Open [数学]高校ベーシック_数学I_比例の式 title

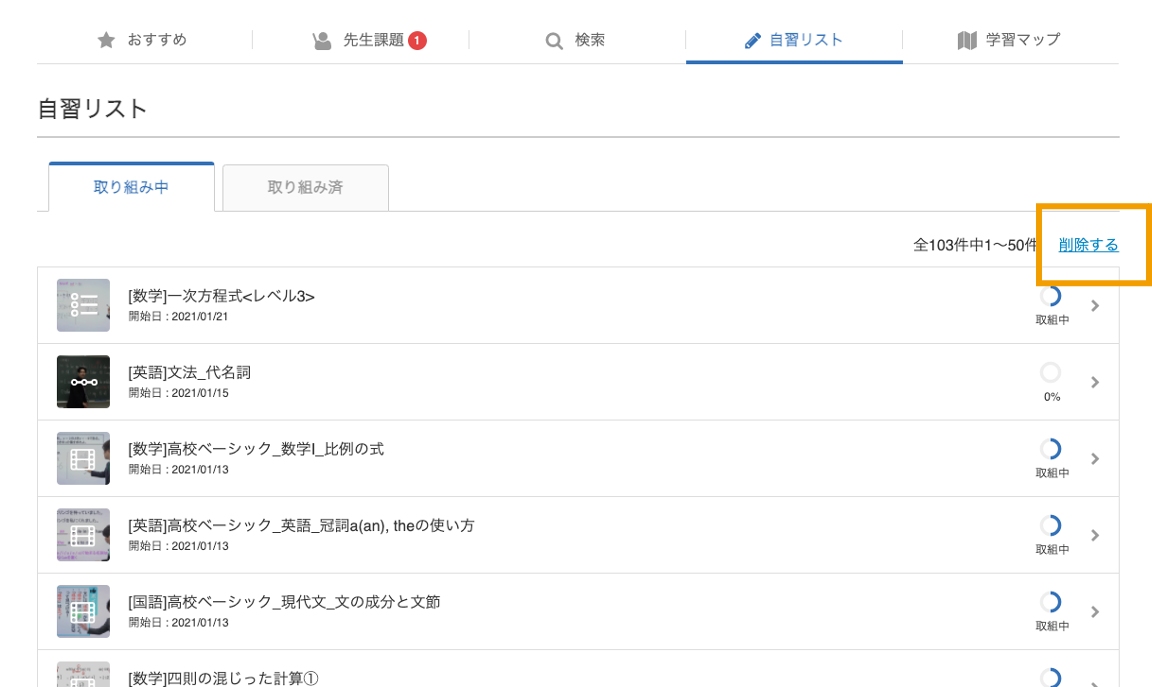256,449
